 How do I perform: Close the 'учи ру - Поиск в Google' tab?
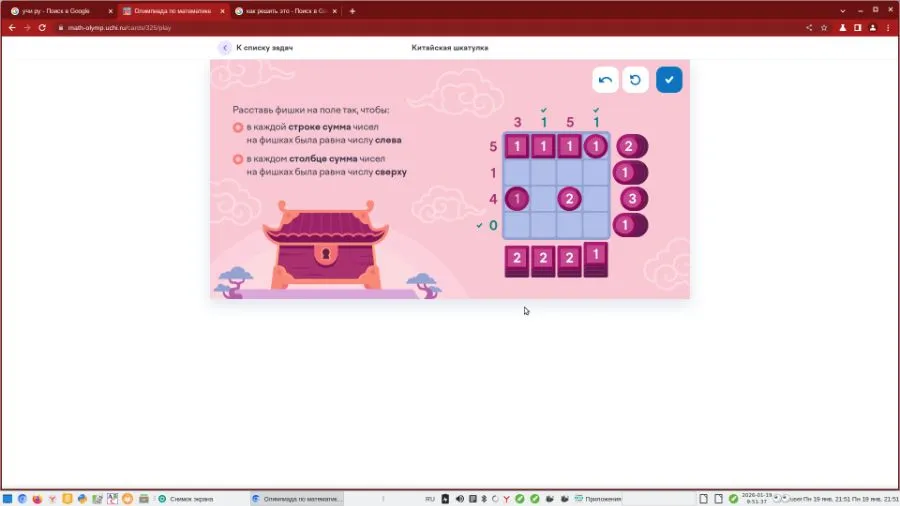pyautogui.click(x=110, y=11)
